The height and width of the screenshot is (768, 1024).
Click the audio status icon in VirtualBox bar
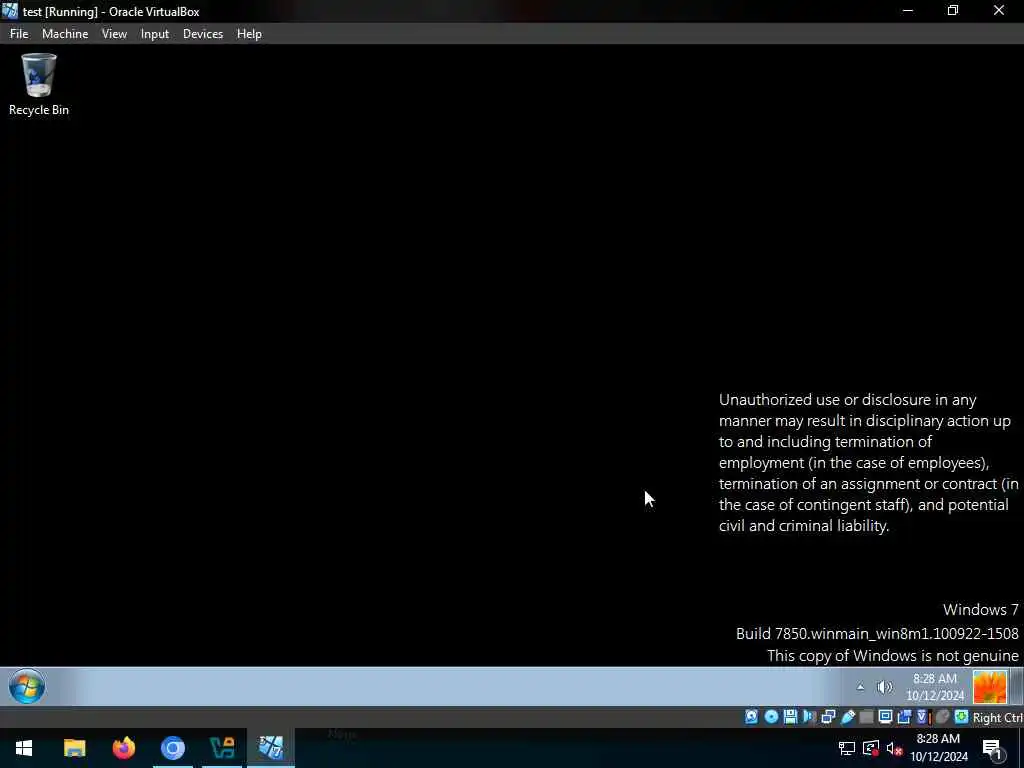pos(809,717)
